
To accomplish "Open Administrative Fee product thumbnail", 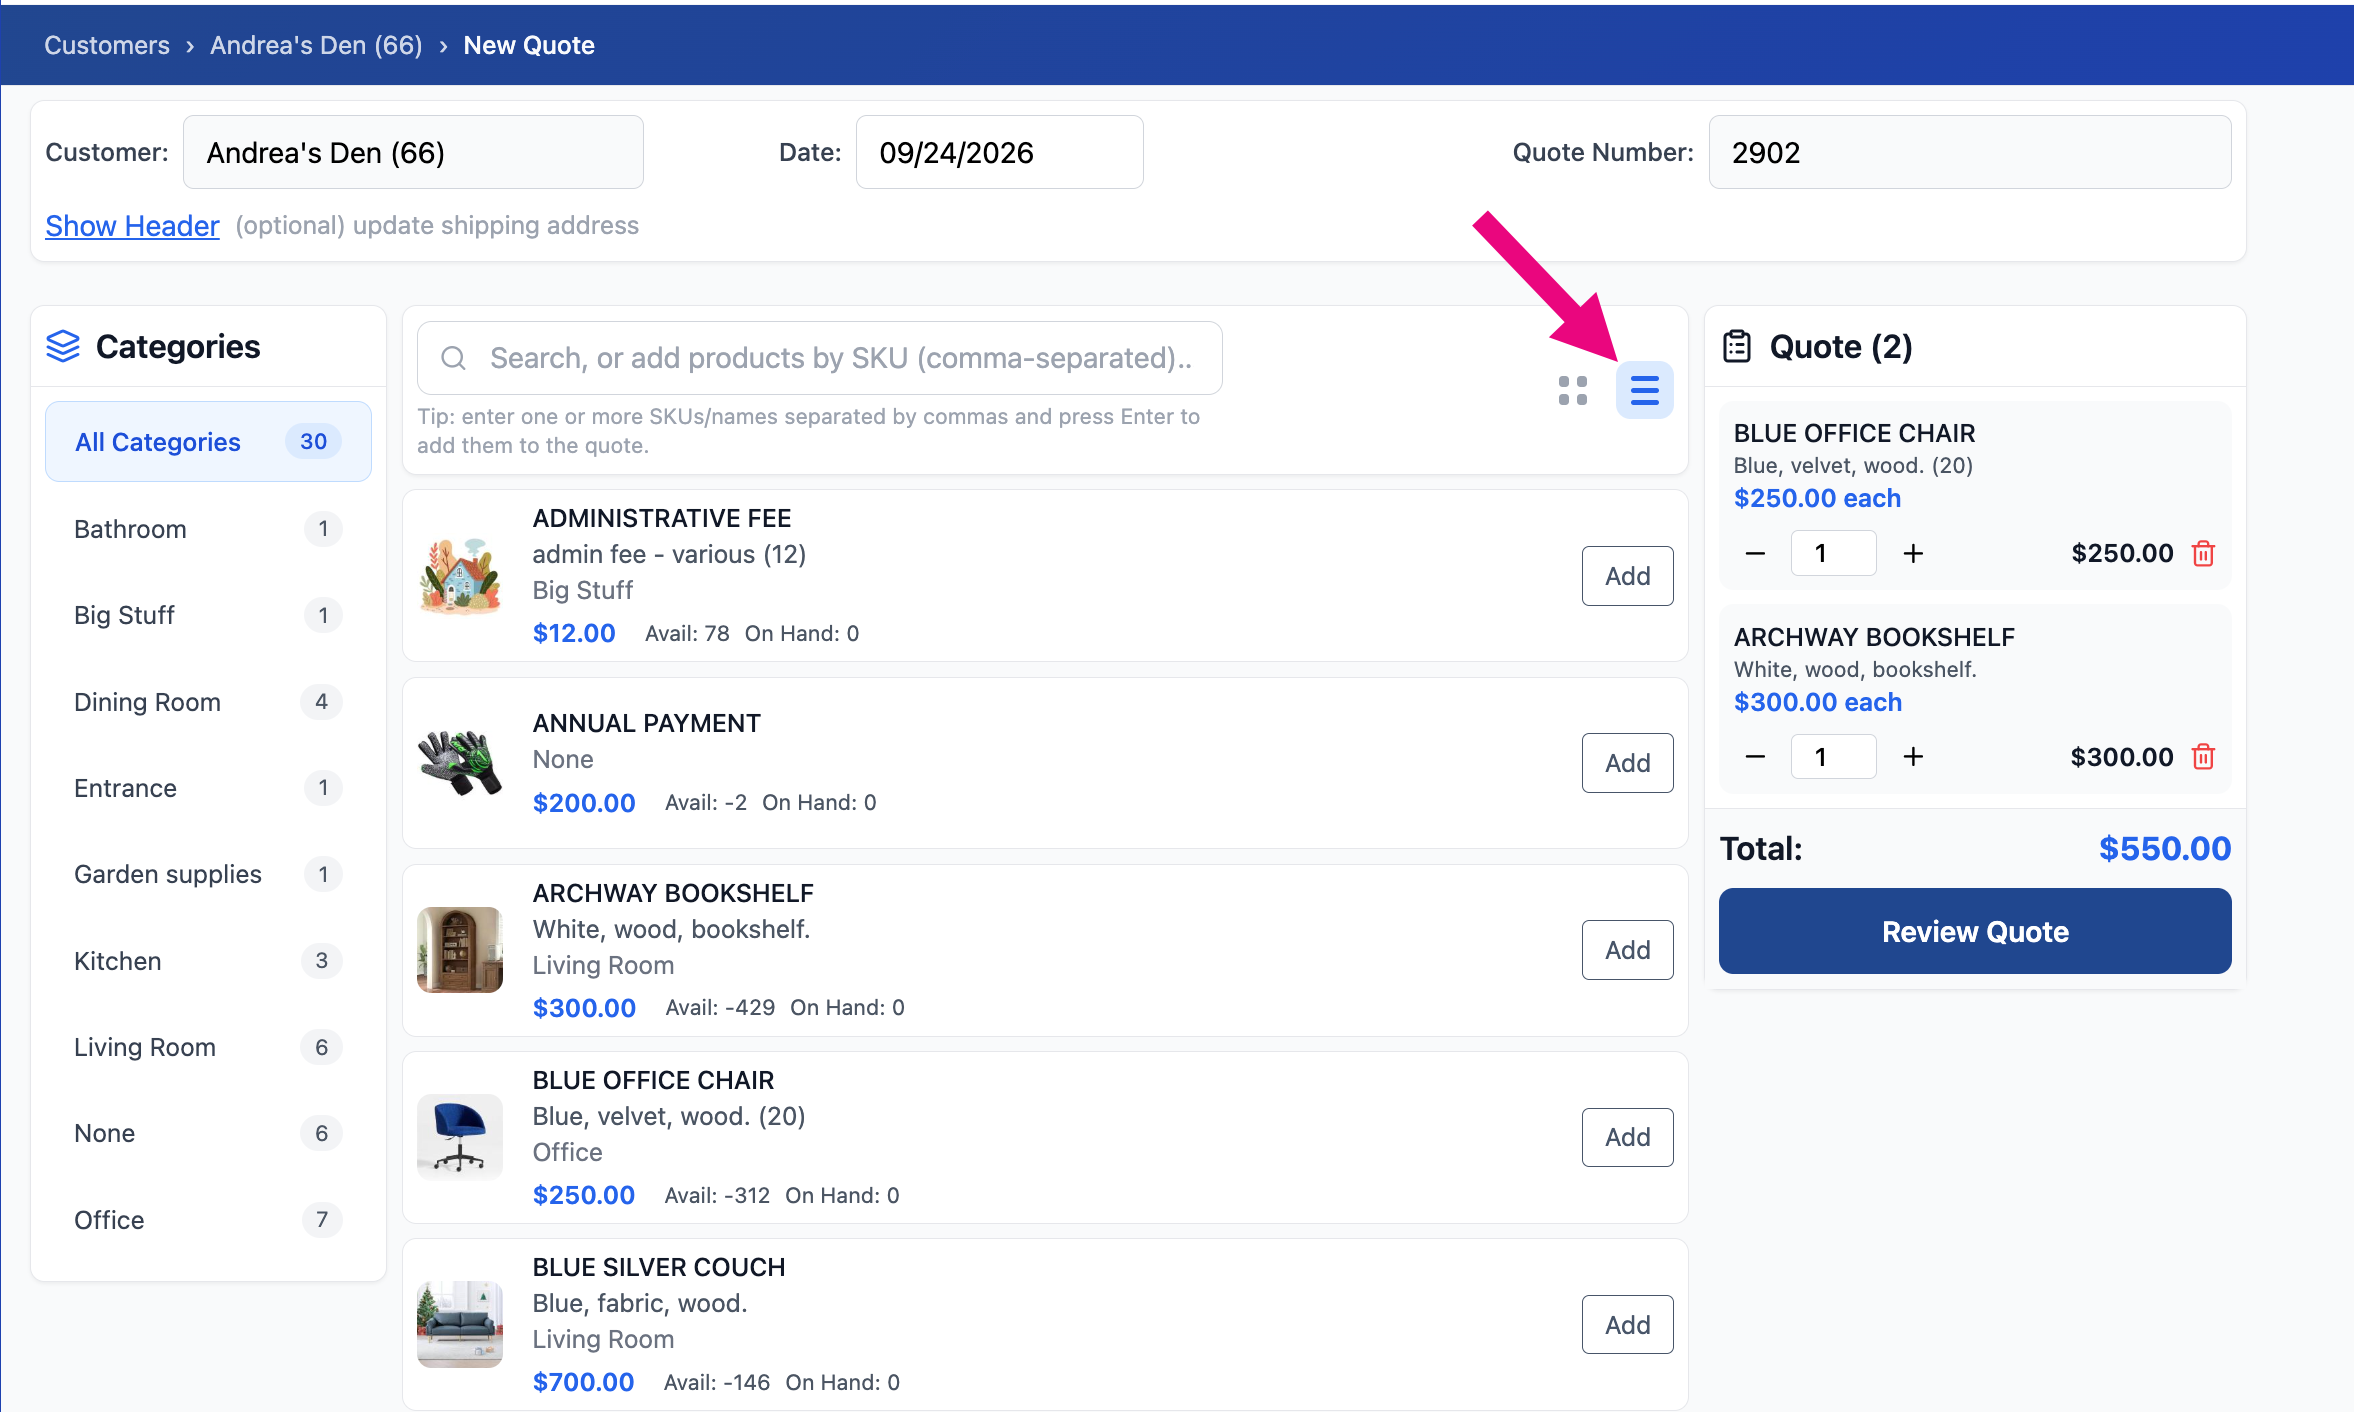I will coord(460,576).
